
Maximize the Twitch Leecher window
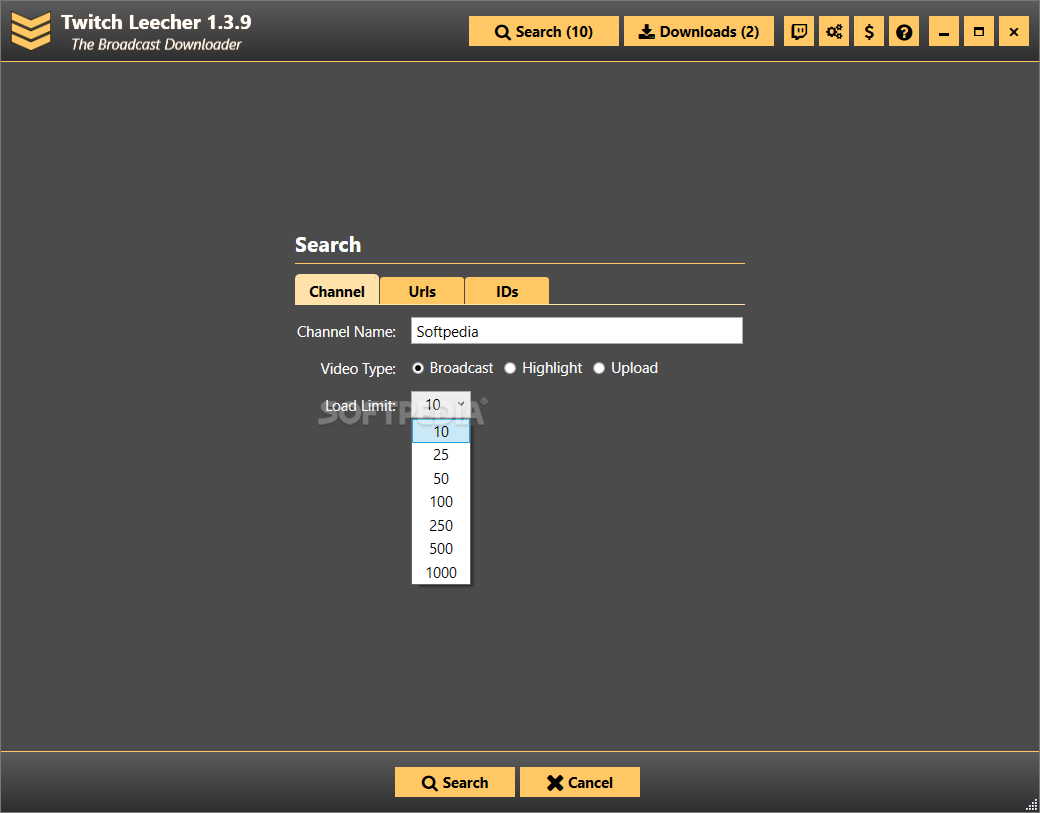pyautogui.click(x=978, y=31)
